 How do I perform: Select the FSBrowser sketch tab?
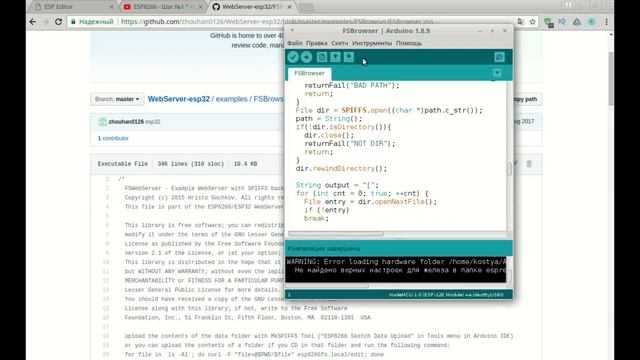[x=309, y=73]
